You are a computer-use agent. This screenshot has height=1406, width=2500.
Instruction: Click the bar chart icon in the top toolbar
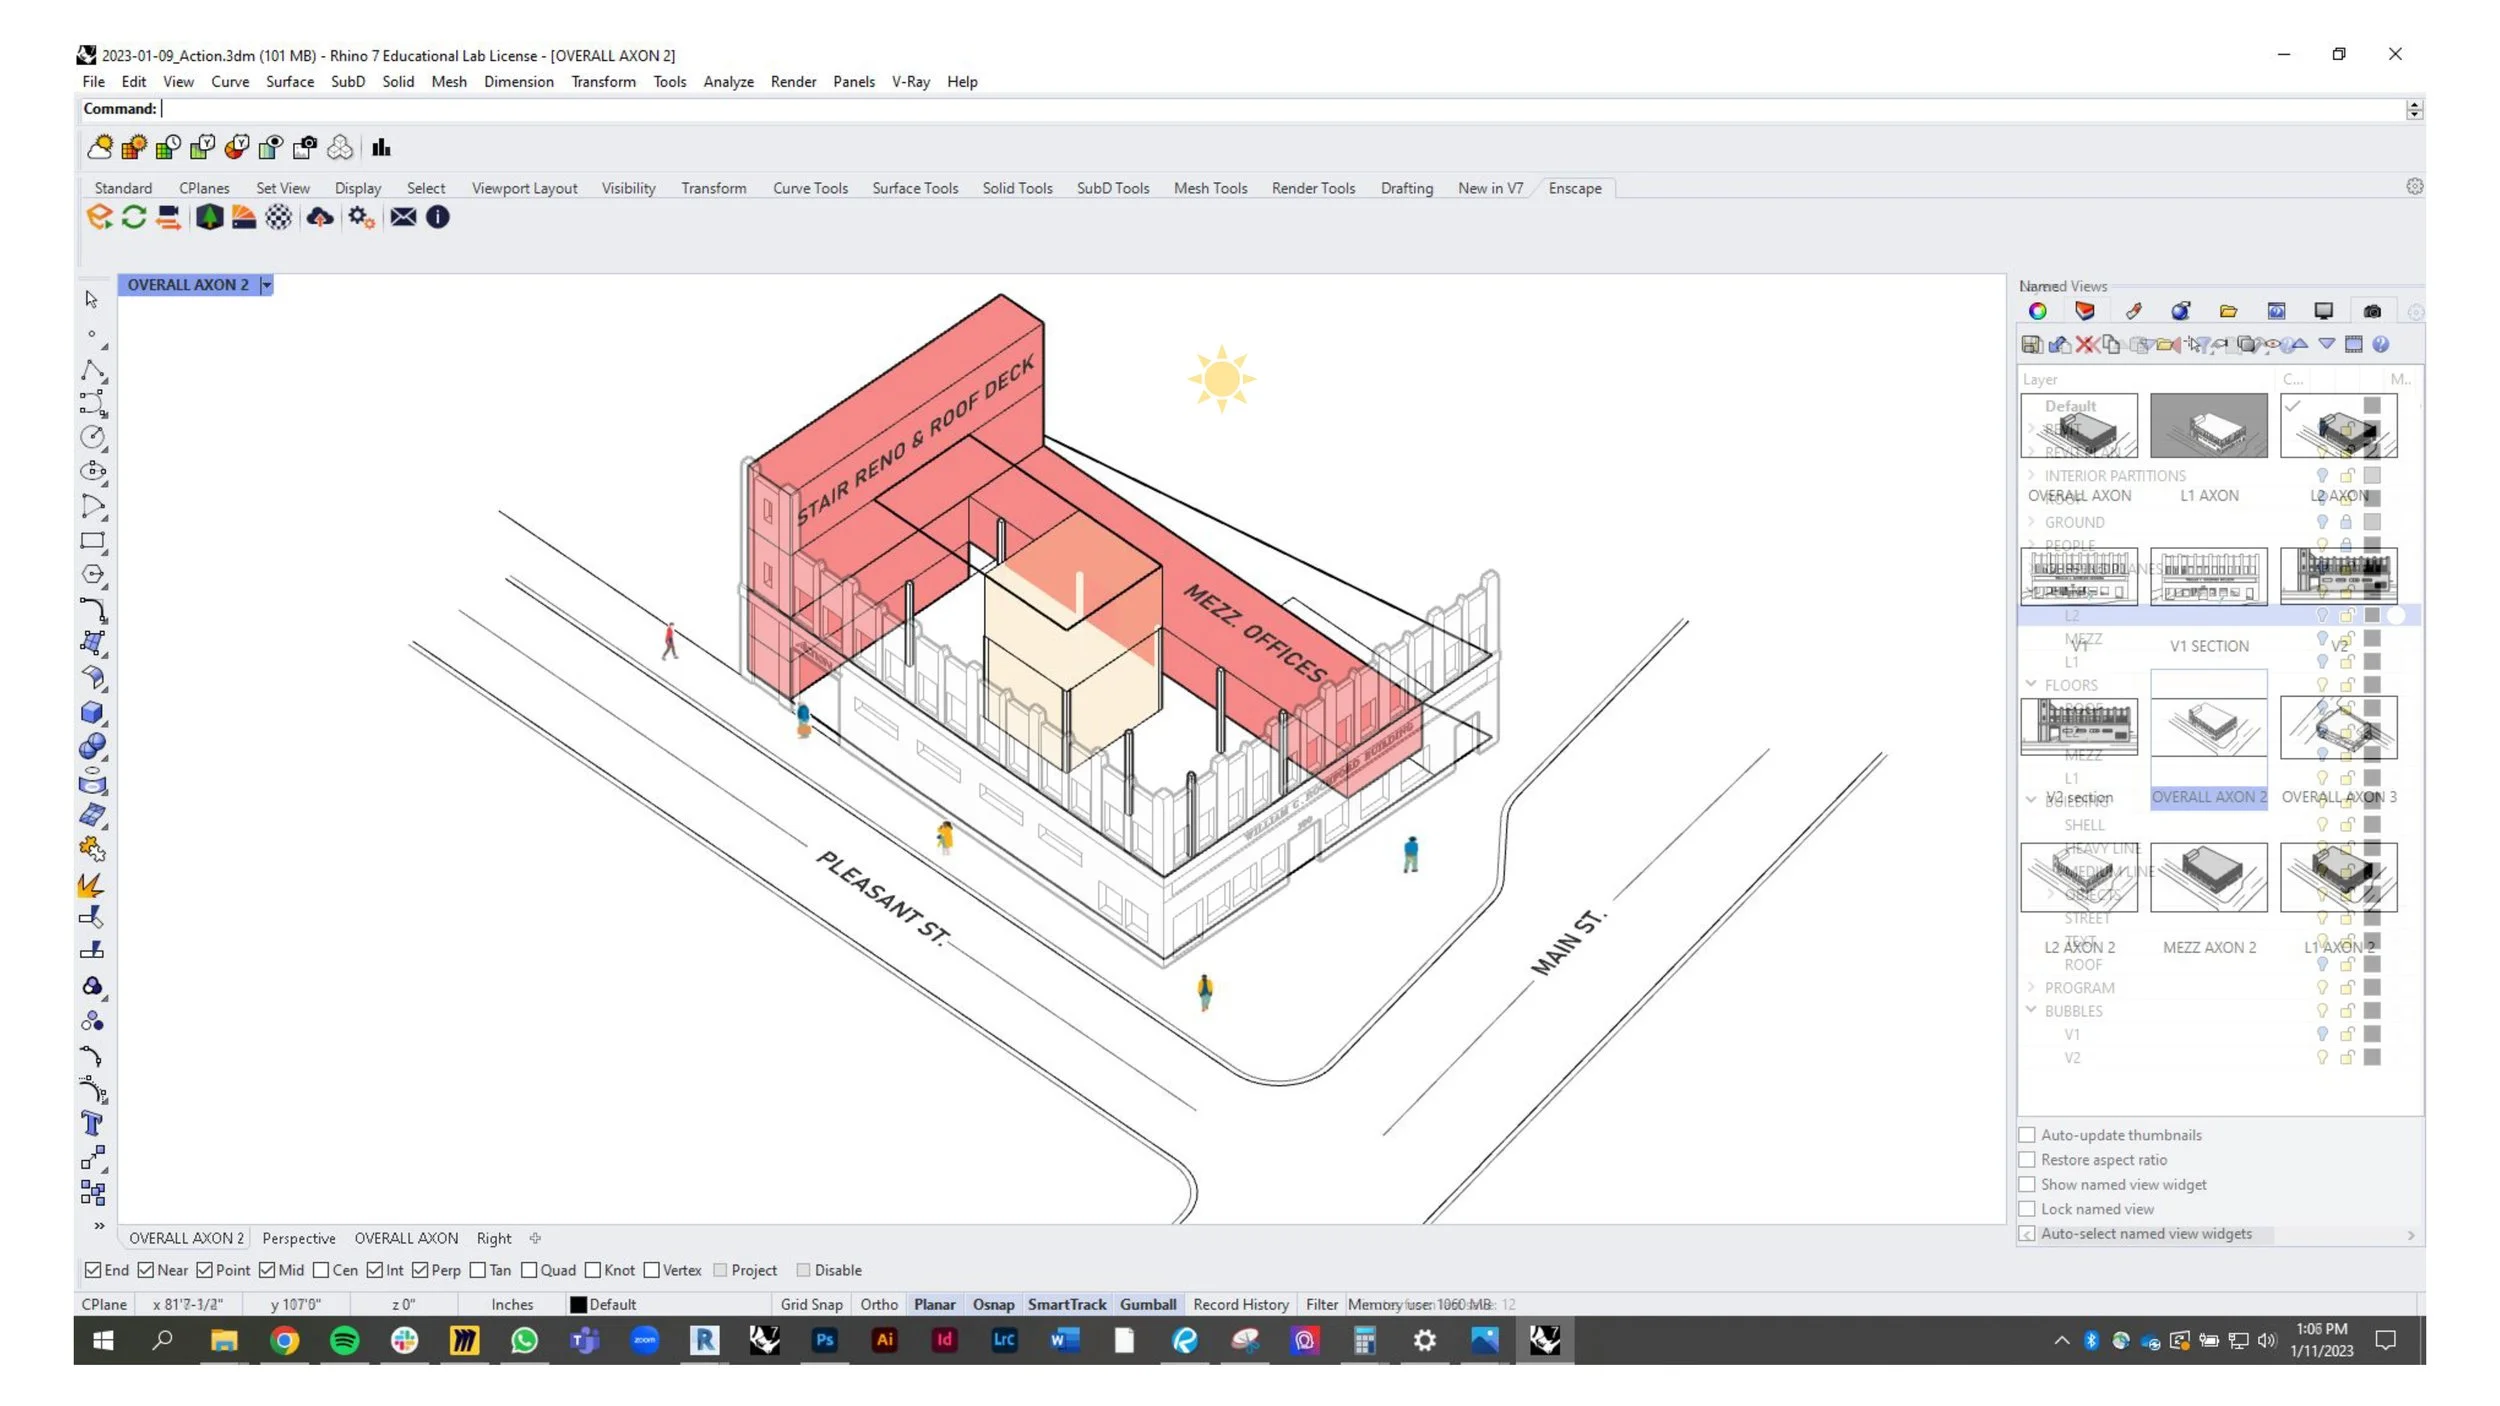381,148
